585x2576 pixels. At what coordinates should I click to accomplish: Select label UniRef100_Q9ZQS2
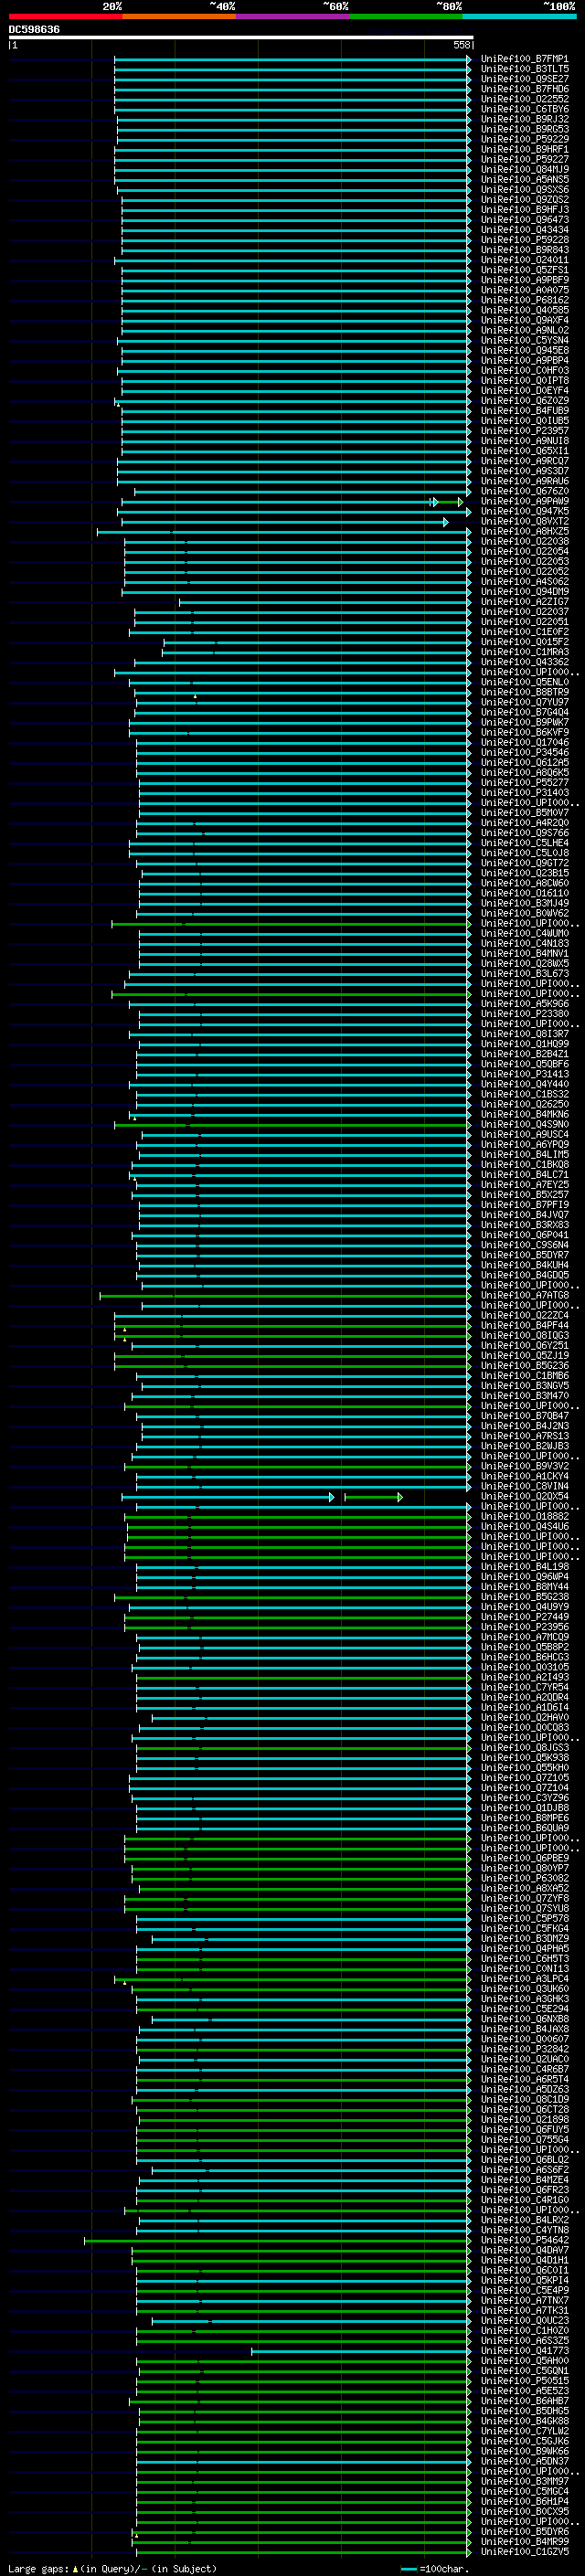point(524,199)
